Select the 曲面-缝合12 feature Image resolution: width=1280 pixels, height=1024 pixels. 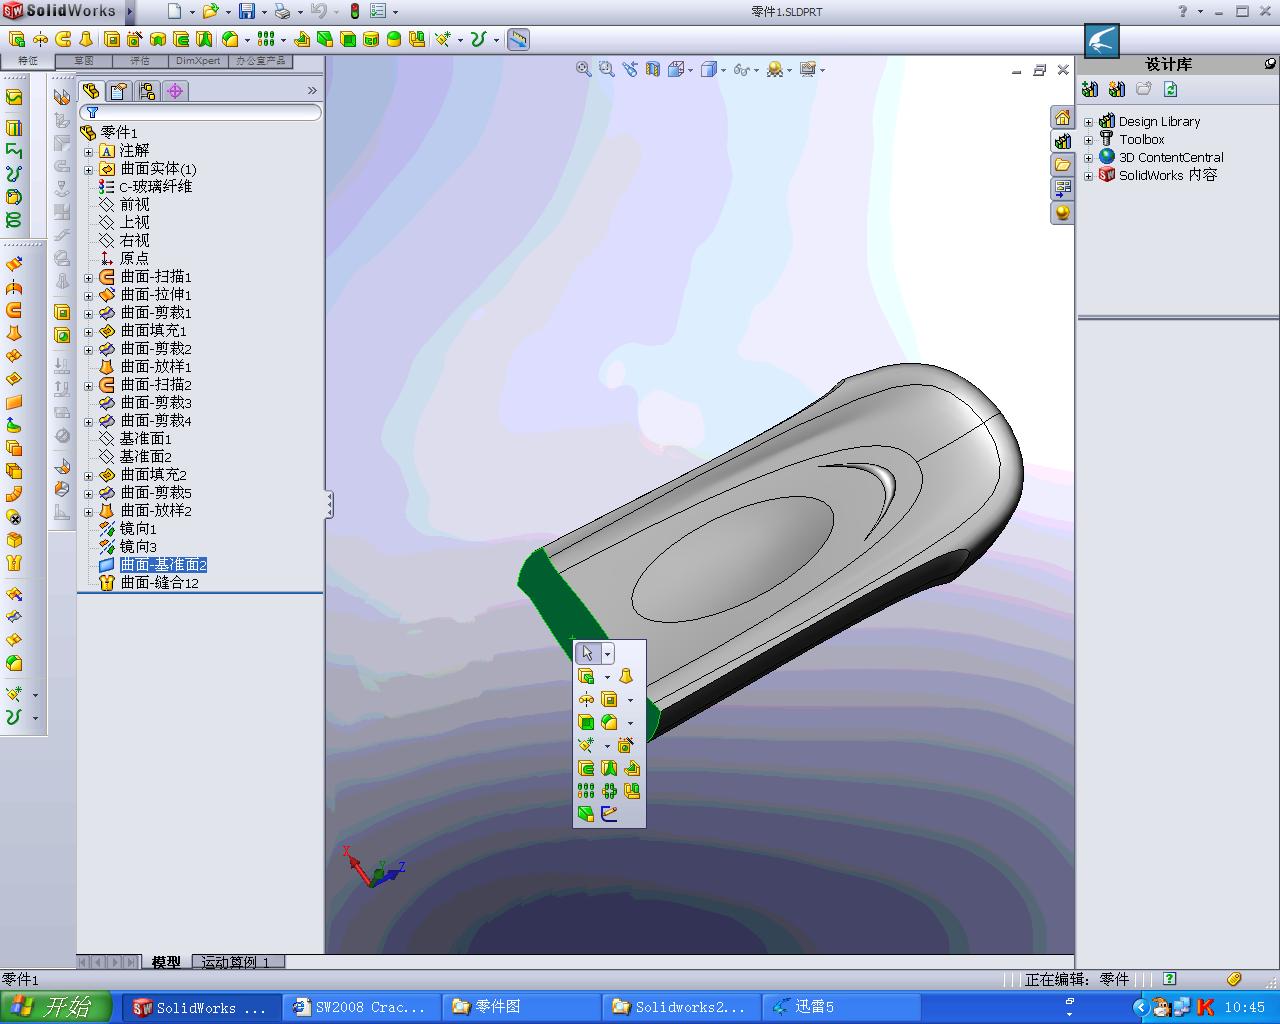(160, 583)
